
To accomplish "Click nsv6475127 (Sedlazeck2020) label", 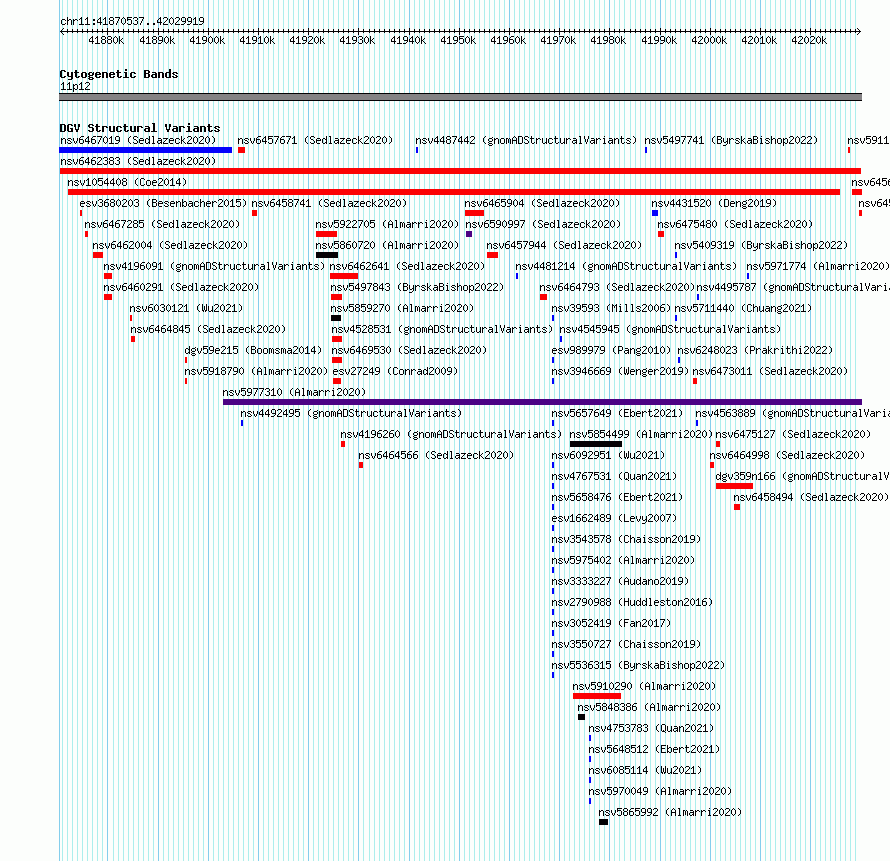I will [793, 434].
